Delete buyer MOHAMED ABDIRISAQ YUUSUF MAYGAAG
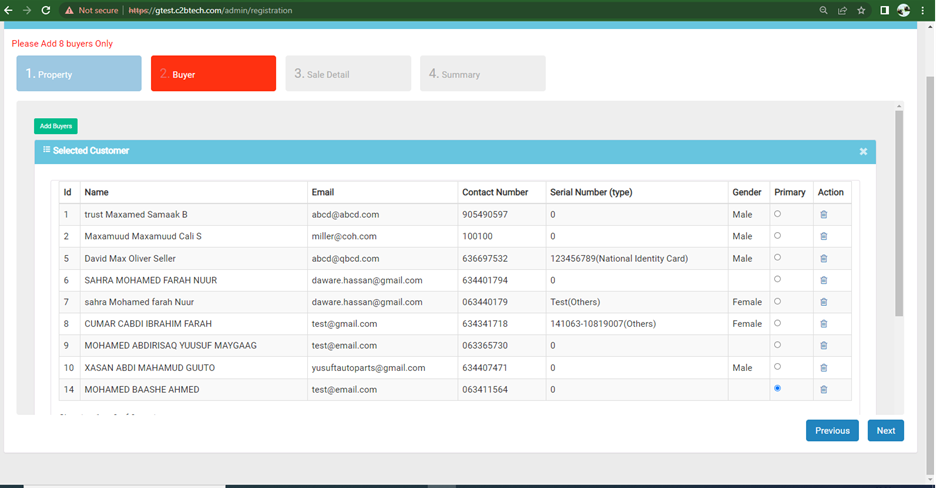The image size is (940, 488). (x=823, y=345)
